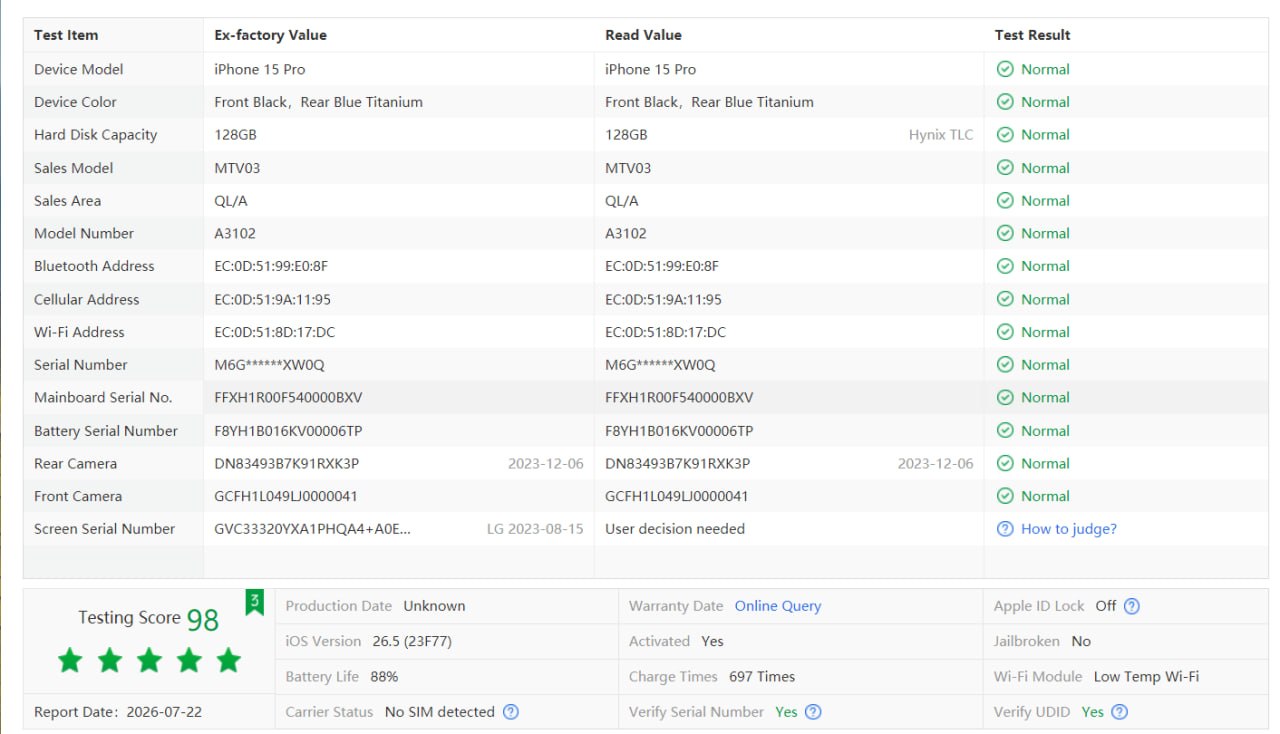
Task: Click ex-factory color Front Black, Rear Blue Titanium
Action: pos(318,102)
